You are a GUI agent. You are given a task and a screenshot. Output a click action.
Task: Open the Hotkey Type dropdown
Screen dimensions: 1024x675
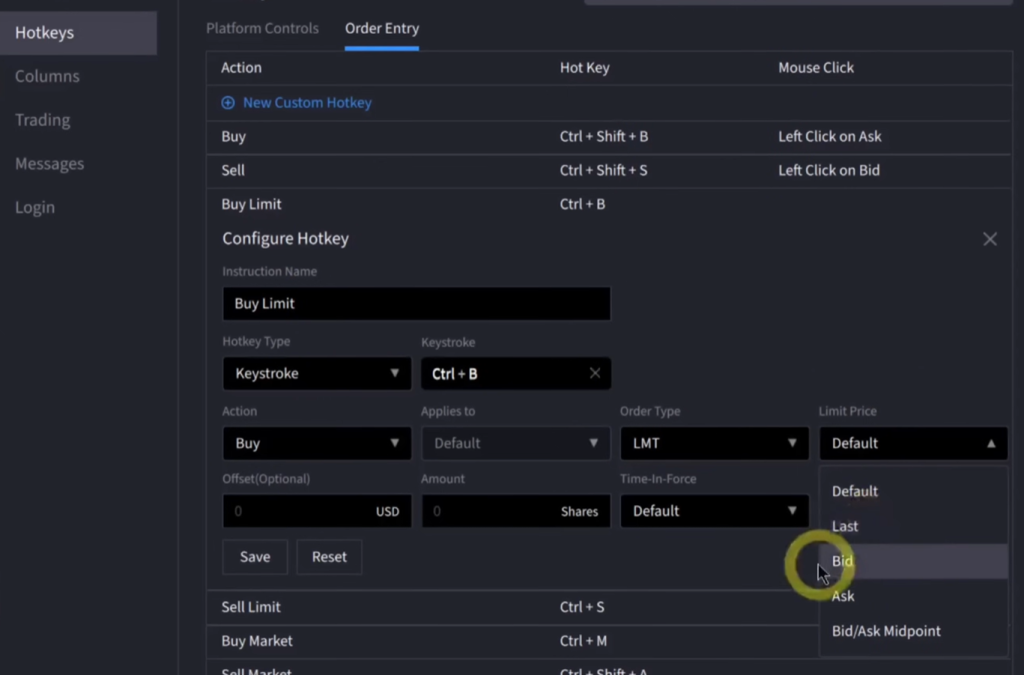click(316, 373)
